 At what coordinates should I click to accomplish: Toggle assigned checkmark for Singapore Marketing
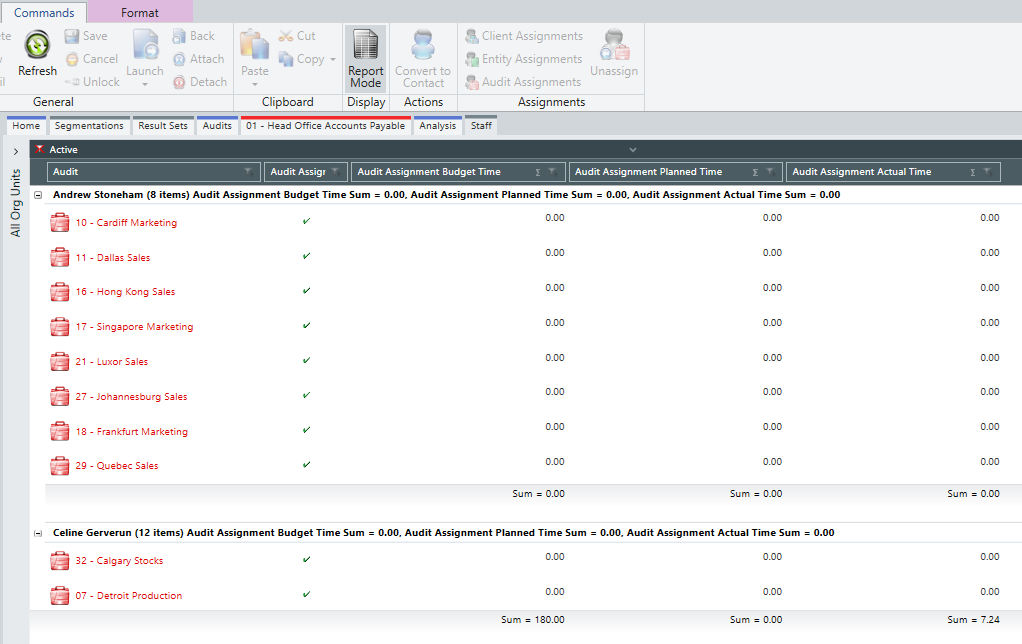[306, 325]
